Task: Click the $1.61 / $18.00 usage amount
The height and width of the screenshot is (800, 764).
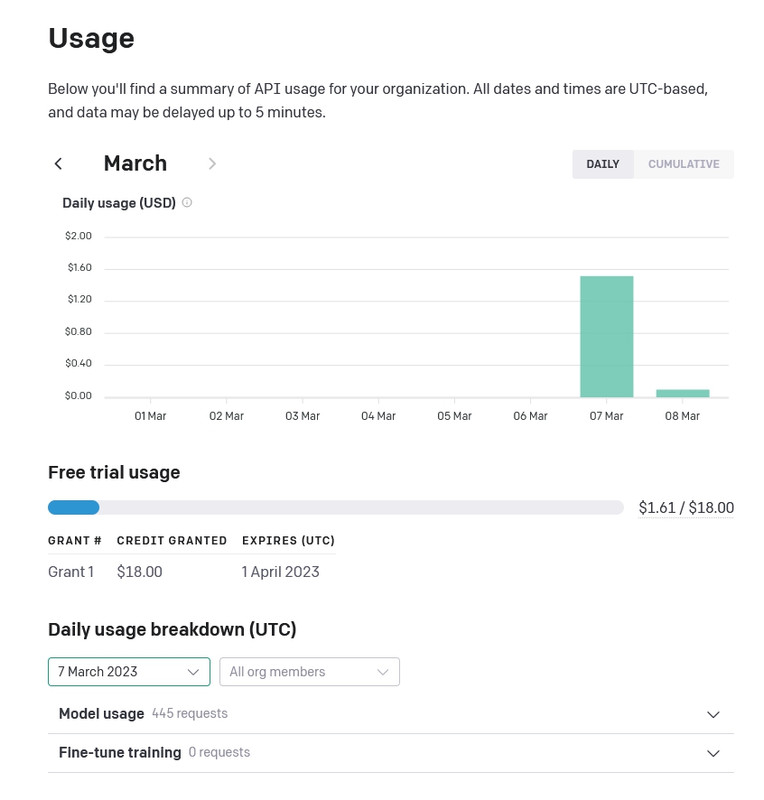Action: point(686,508)
